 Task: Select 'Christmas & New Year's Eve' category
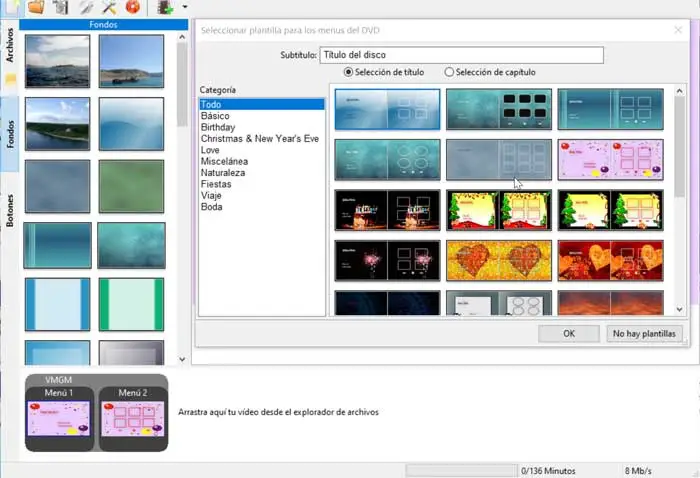pos(259,139)
